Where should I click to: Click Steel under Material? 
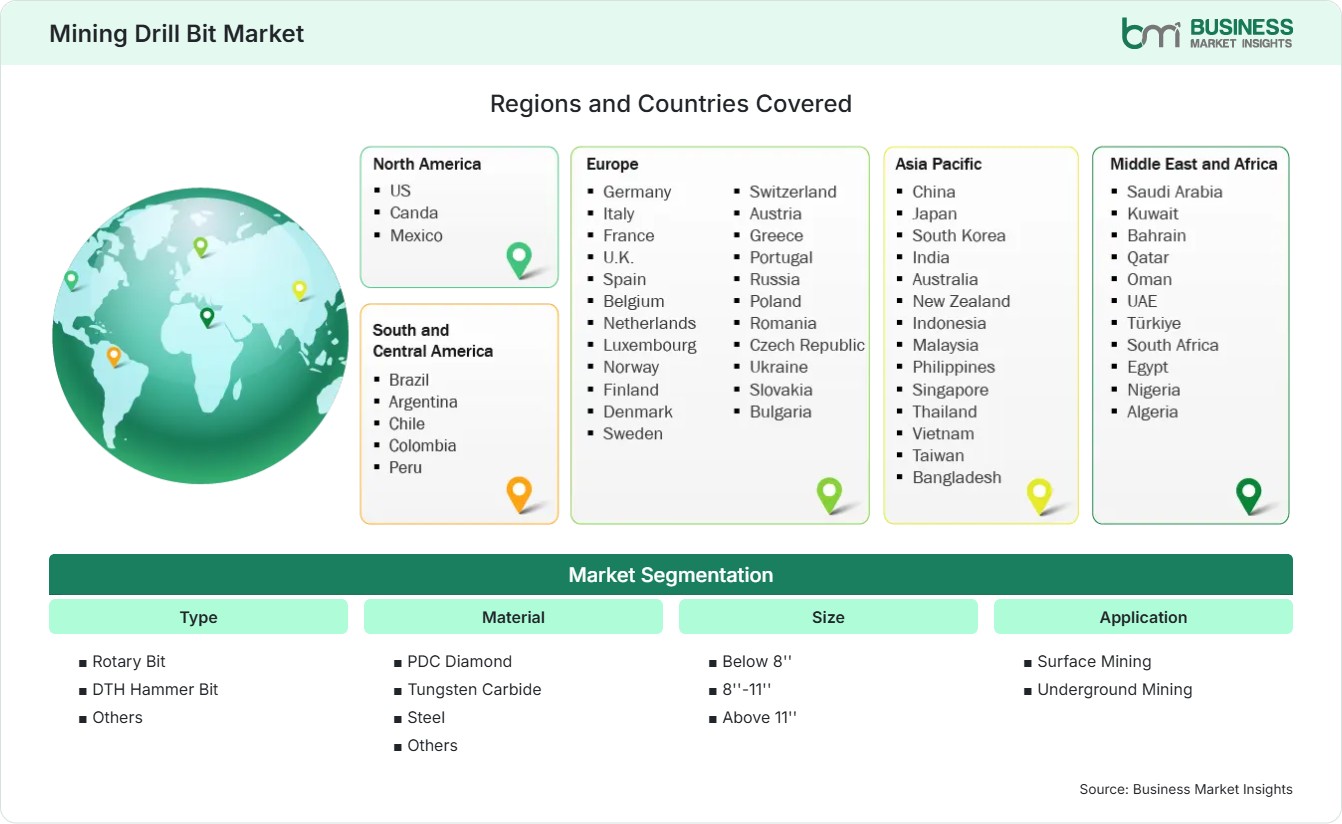(x=426, y=717)
